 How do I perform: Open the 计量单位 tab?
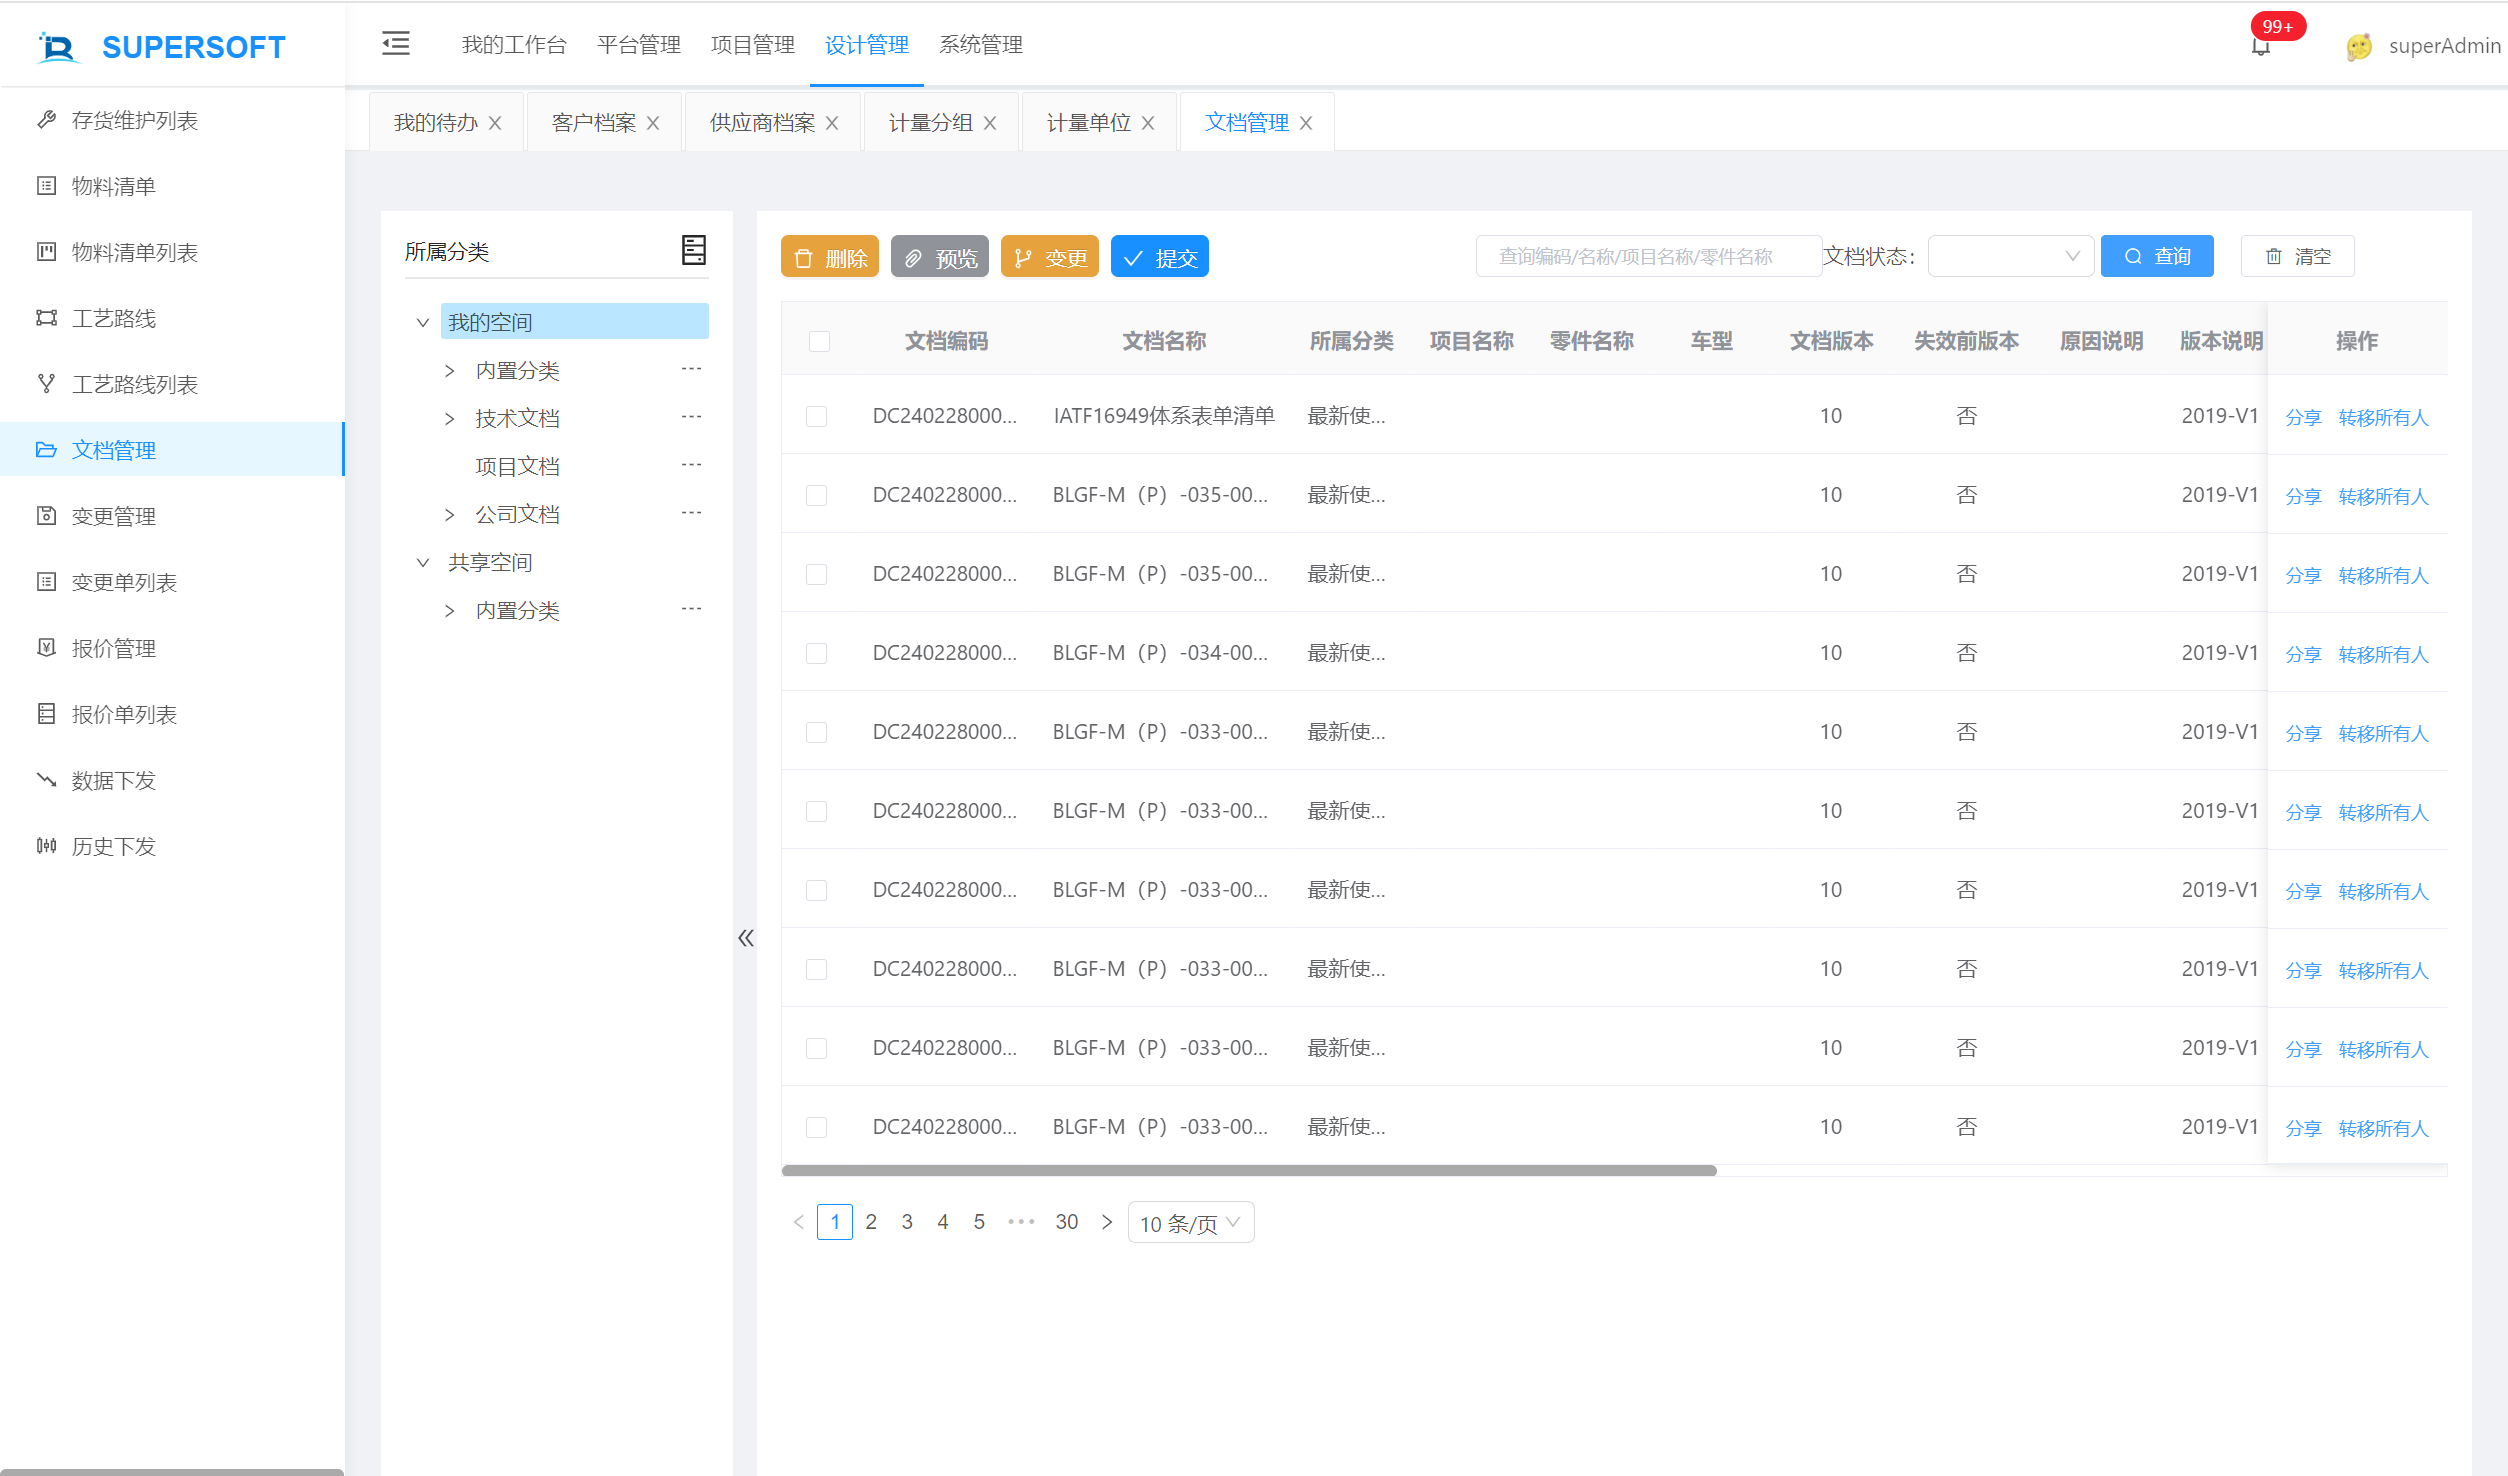[x=1088, y=122]
